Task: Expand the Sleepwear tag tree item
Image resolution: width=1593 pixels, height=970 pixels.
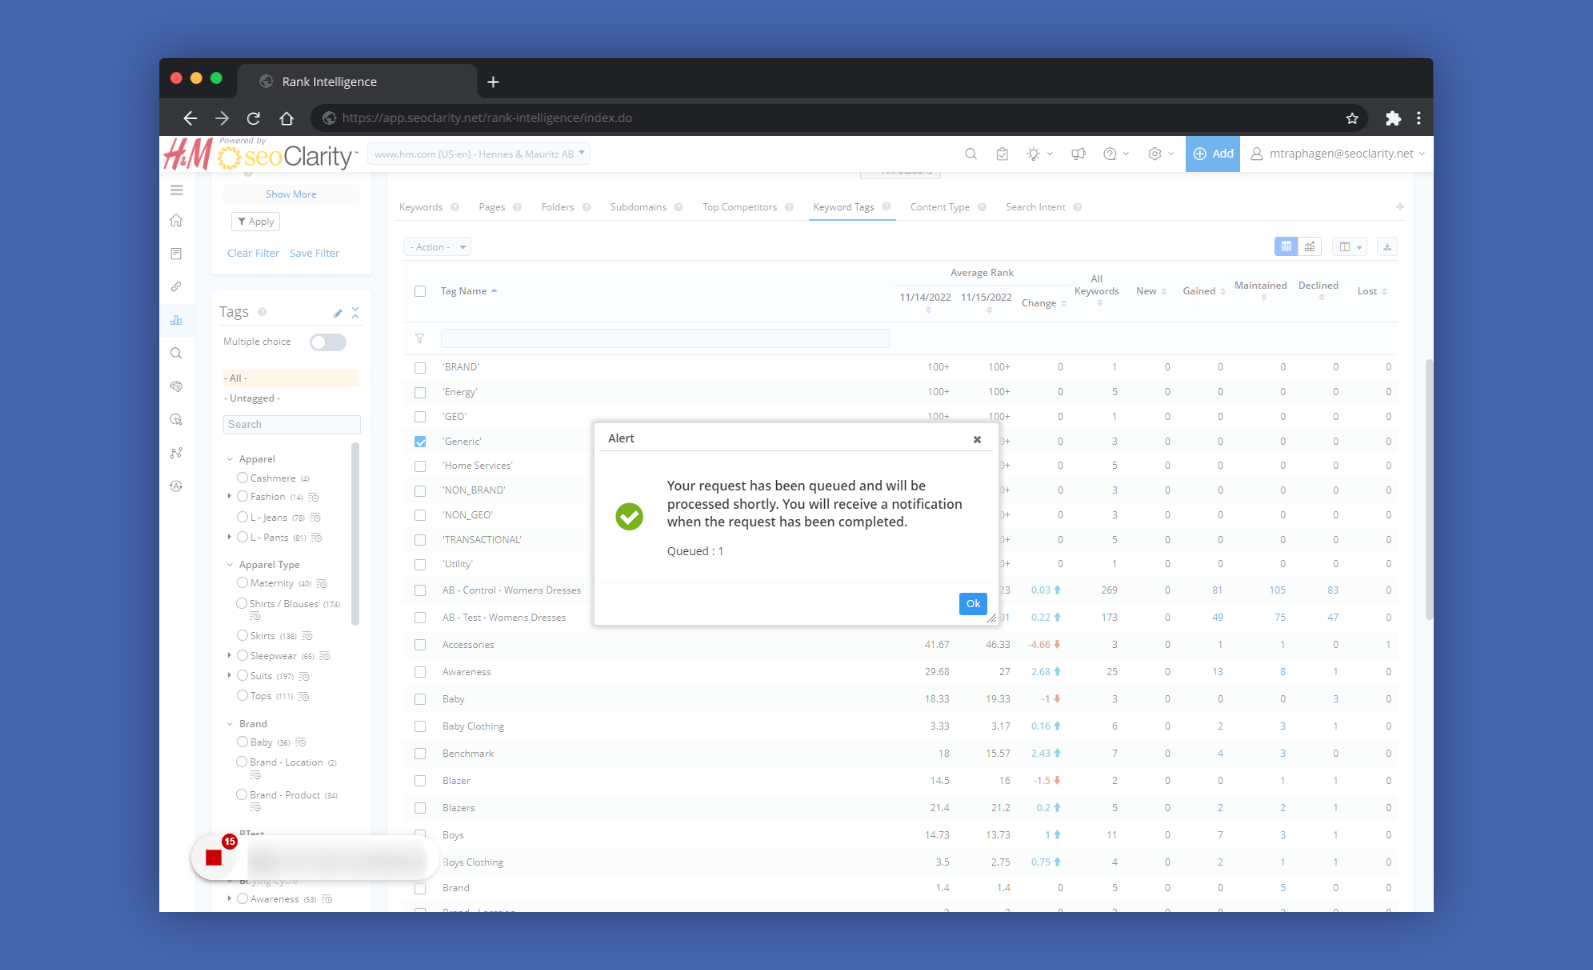Action: [x=230, y=655]
